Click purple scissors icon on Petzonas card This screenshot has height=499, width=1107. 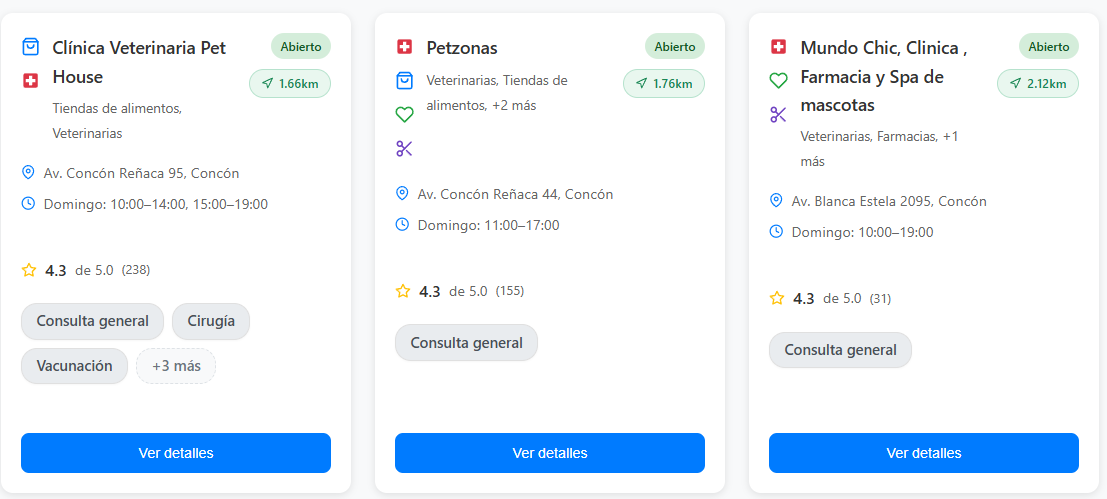[x=404, y=149]
